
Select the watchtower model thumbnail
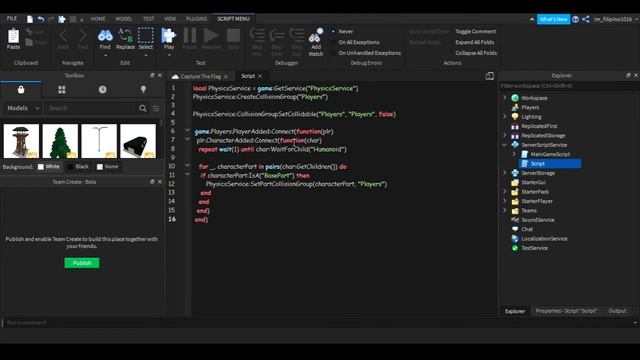tap(21, 141)
